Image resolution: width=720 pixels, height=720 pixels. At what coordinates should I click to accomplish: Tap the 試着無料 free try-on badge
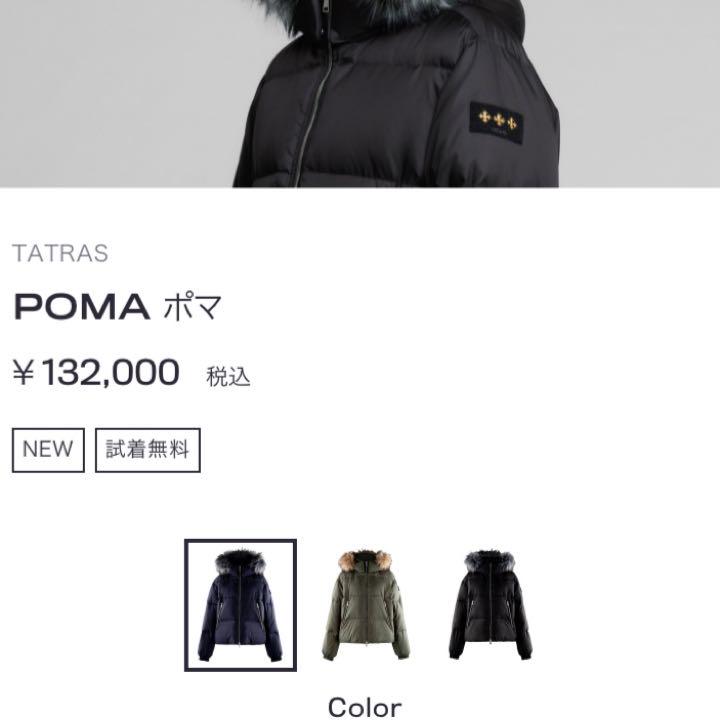coord(148,450)
